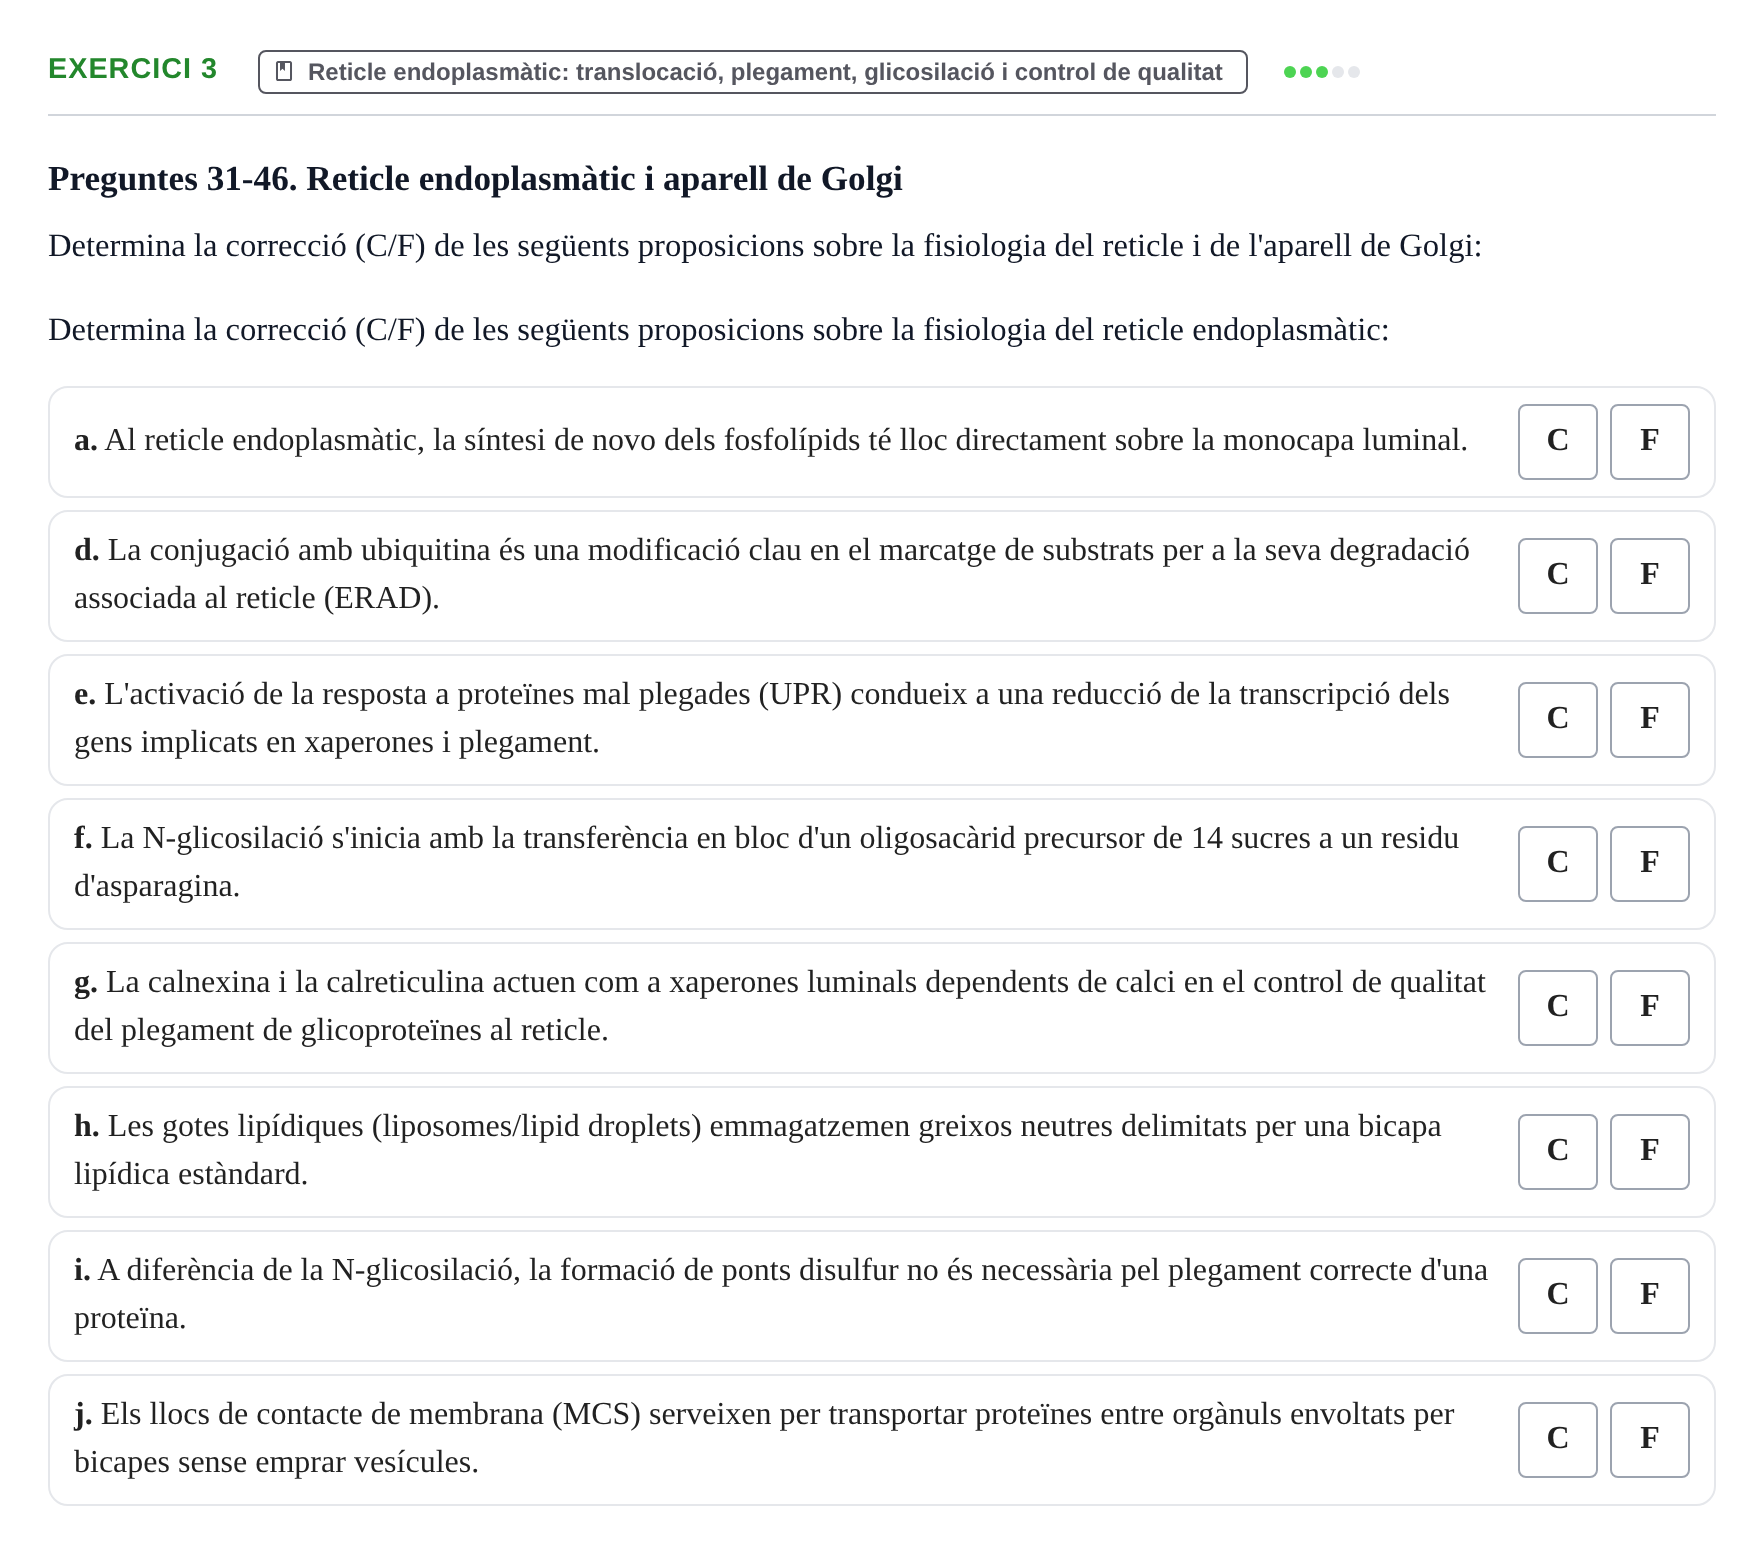1764x1554 pixels.
Task: Click statement a text about fosfolípids
Action: (x=771, y=441)
